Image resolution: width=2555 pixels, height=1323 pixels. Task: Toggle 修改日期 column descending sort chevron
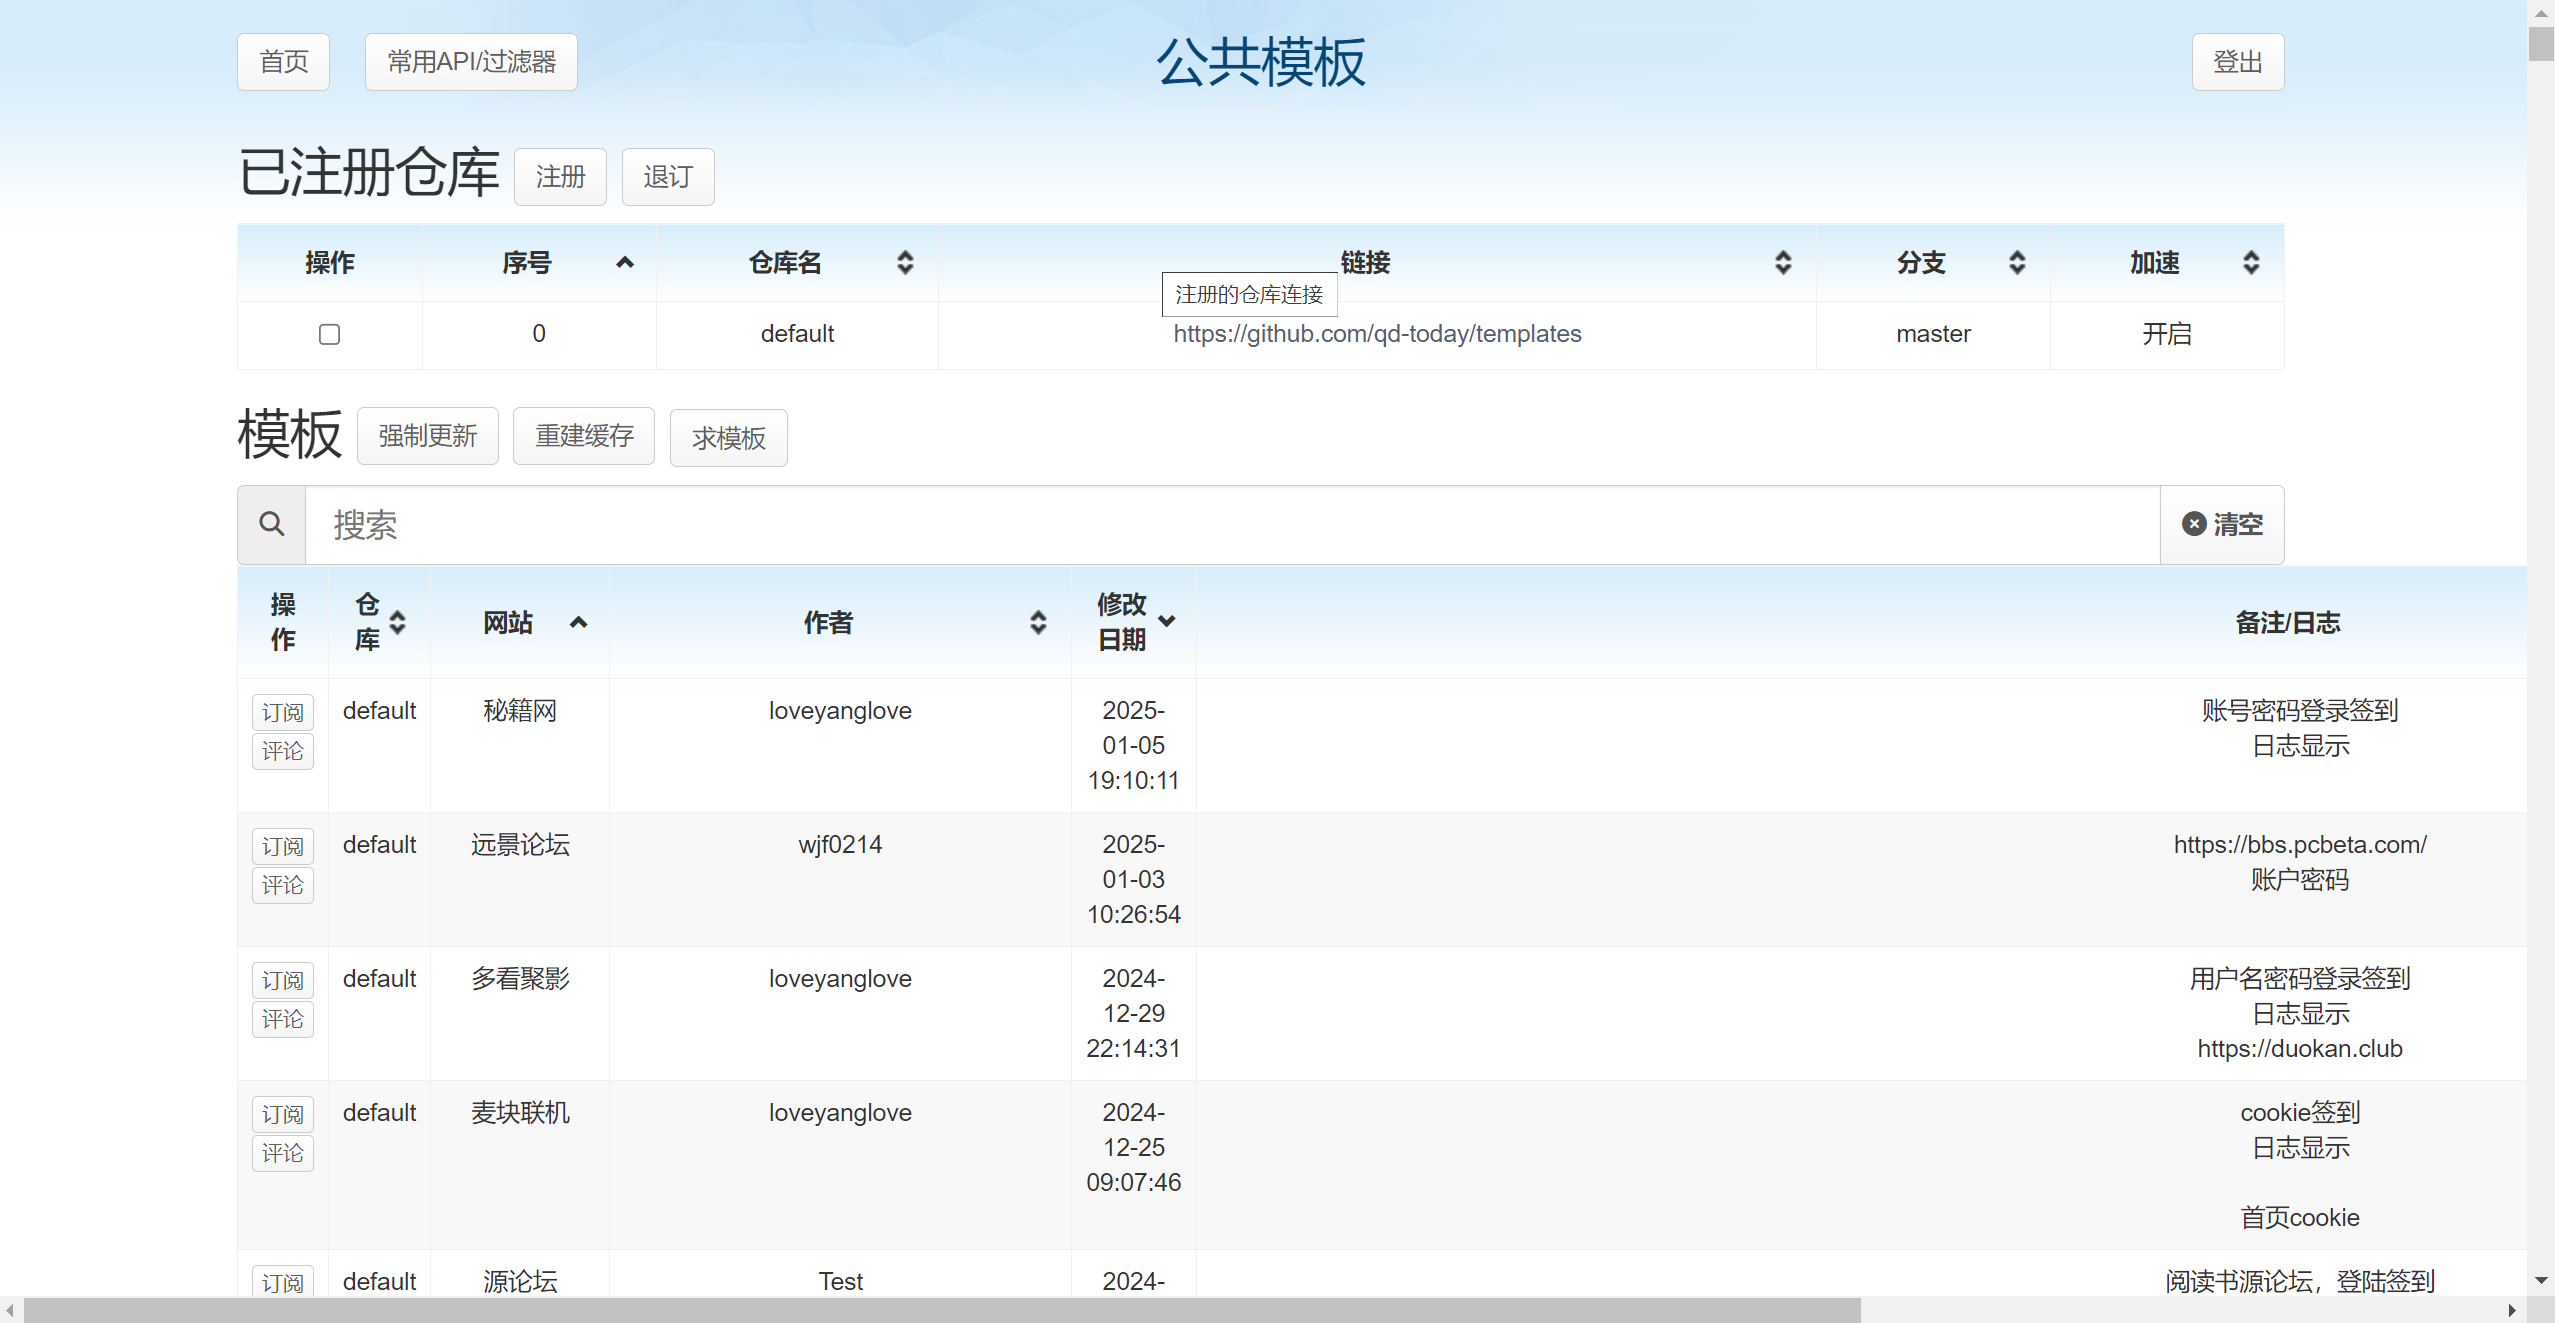1167,621
